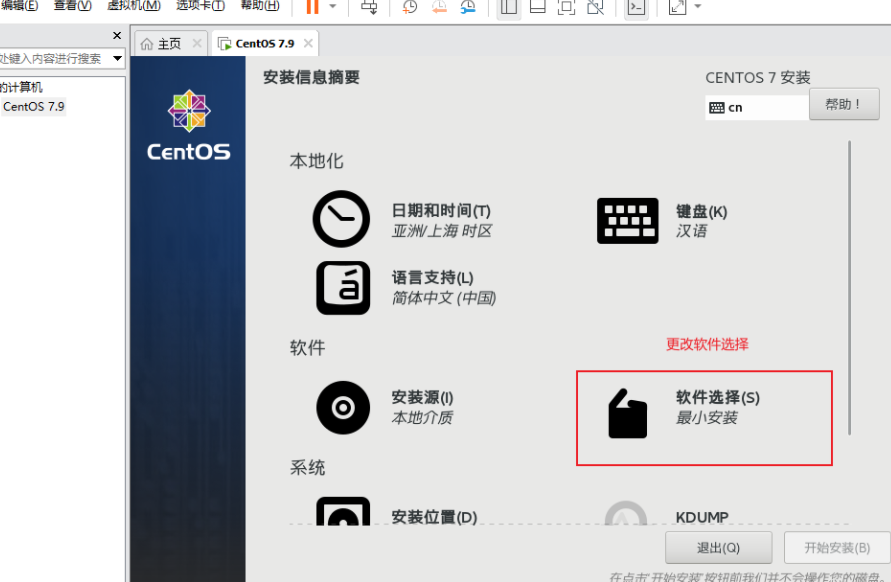Close the CentOS 7.9 tab
Viewport: 891px width, 582px height.
pyautogui.click(x=308, y=43)
